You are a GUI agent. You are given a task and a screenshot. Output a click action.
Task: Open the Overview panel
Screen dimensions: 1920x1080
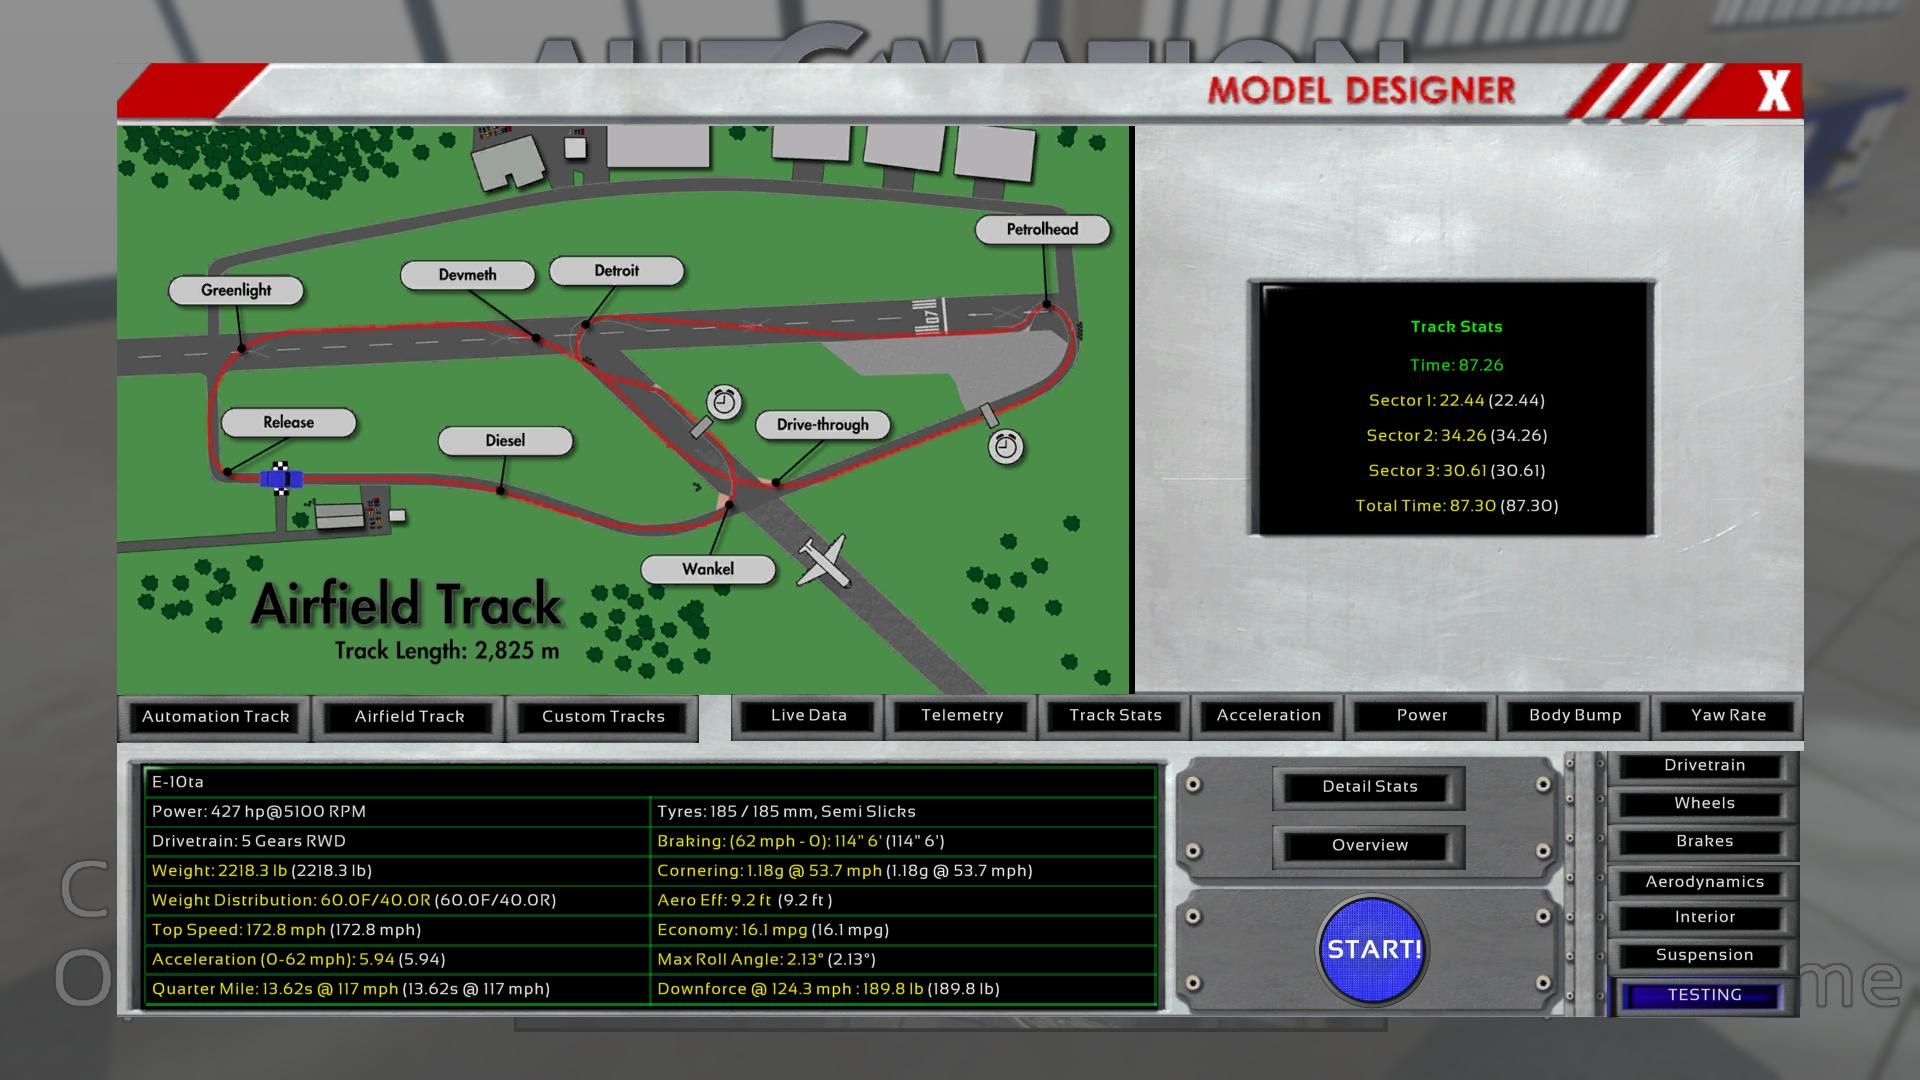(1369, 846)
